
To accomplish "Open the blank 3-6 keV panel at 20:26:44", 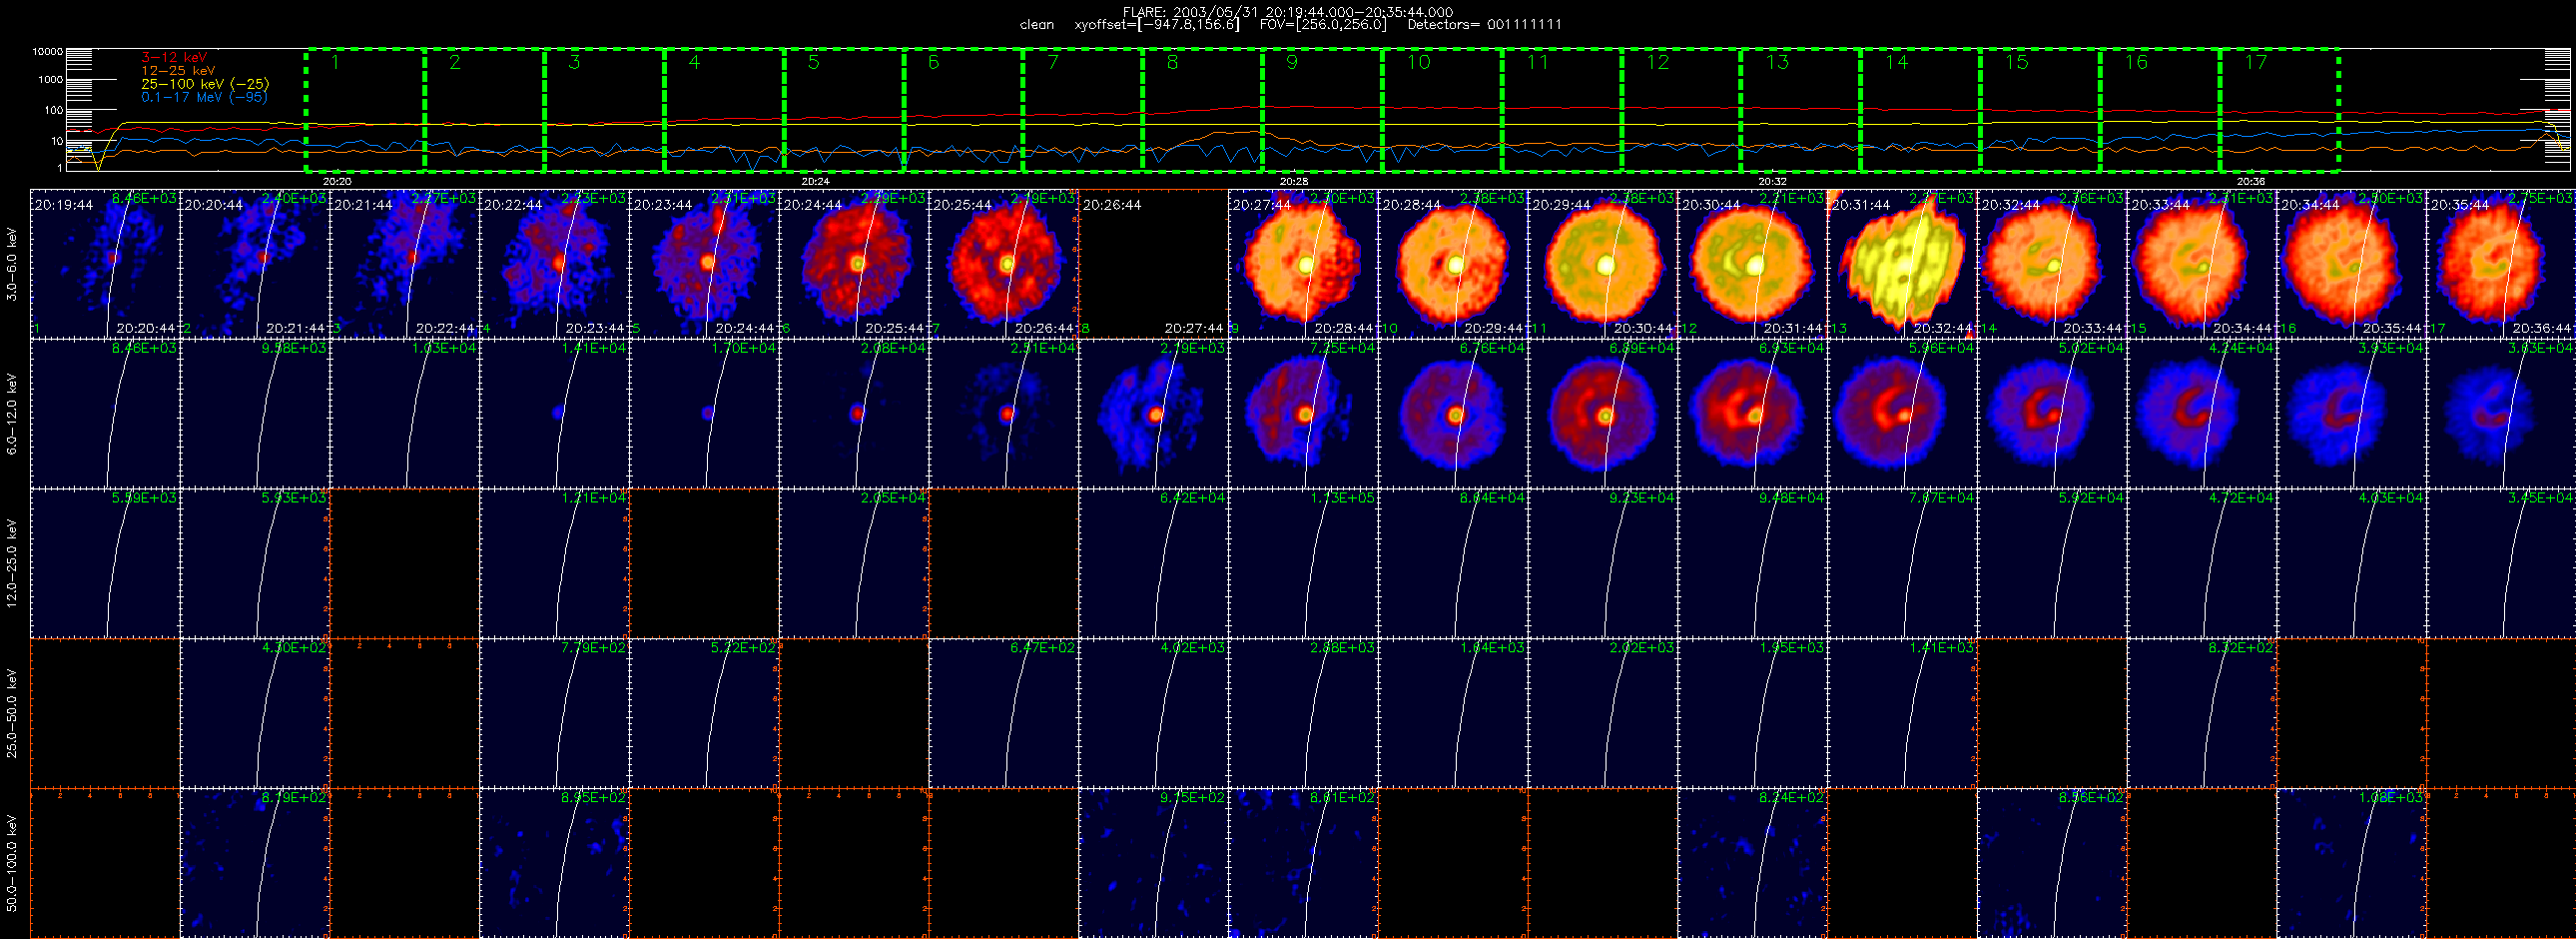I will tap(1153, 264).
